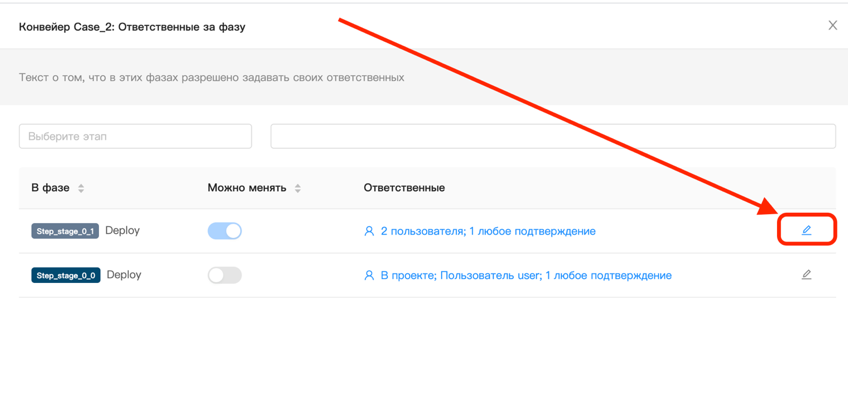Image resolution: width=848 pixels, height=416 pixels.
Task: Click the Deploy label in Step_stage_0_1 row
Action: pyautogui.click(x=122, y=230)
